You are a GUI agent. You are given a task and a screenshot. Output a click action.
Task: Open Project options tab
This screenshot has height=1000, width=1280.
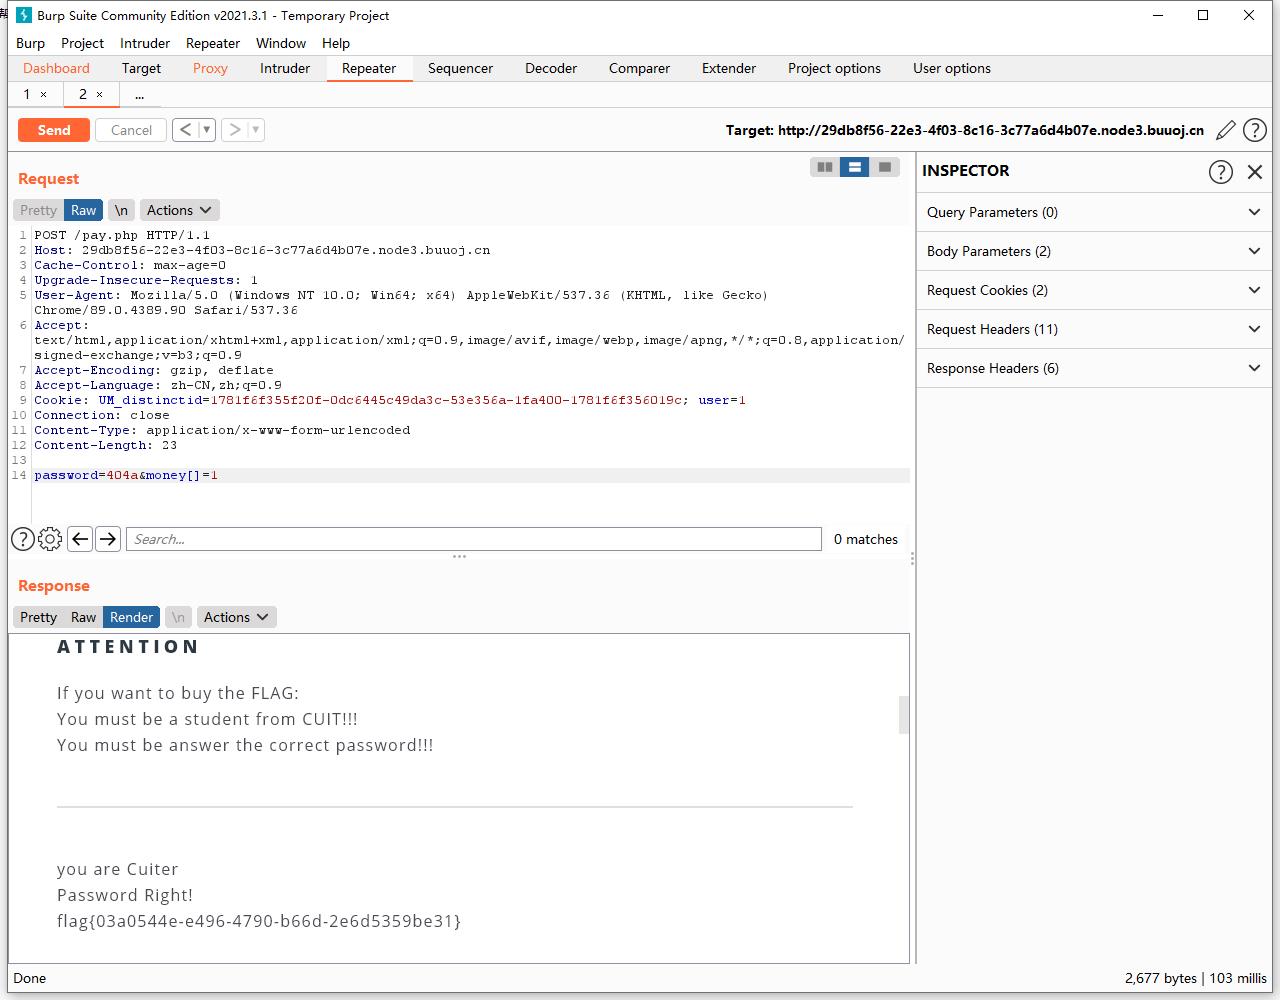coord(834,68)
